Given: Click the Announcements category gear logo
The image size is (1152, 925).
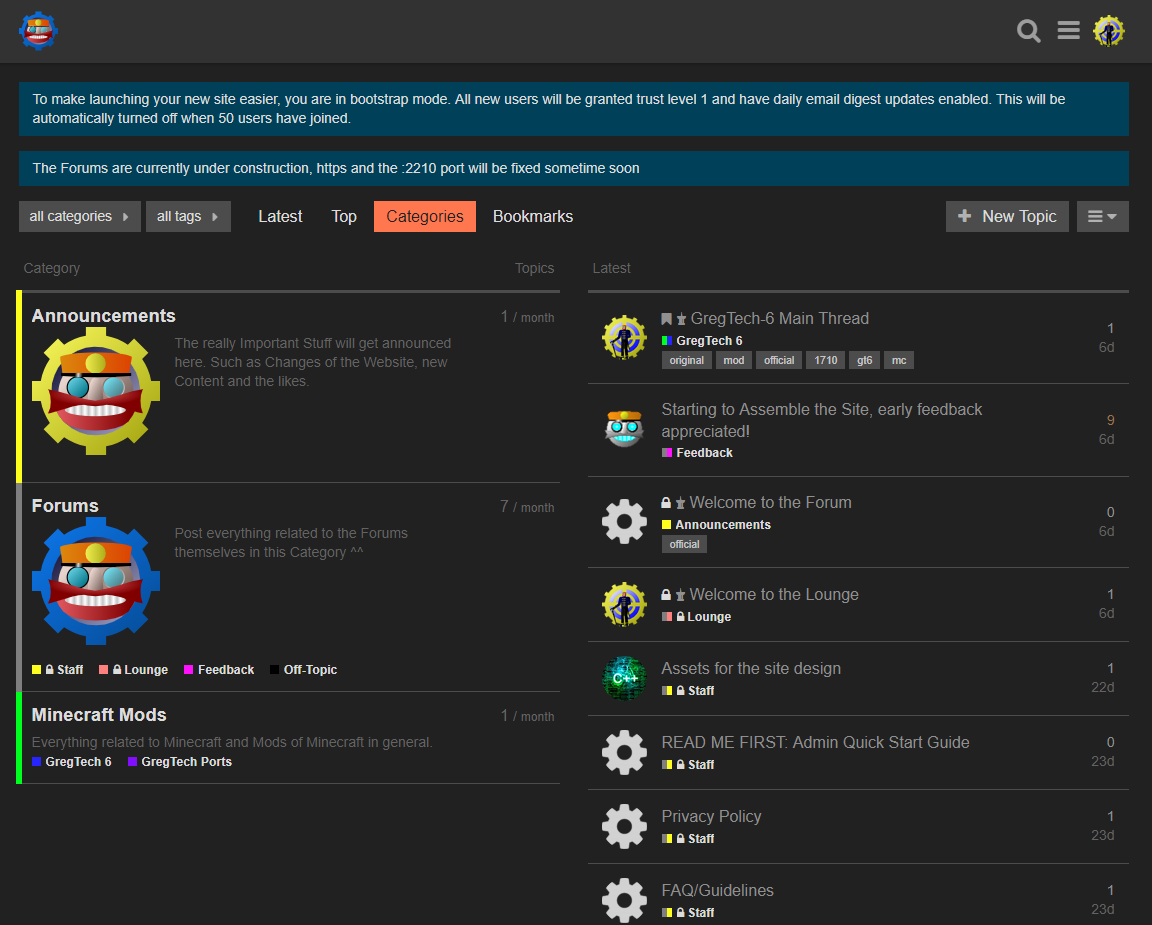Looking at the screenshot, I should 96,391.
